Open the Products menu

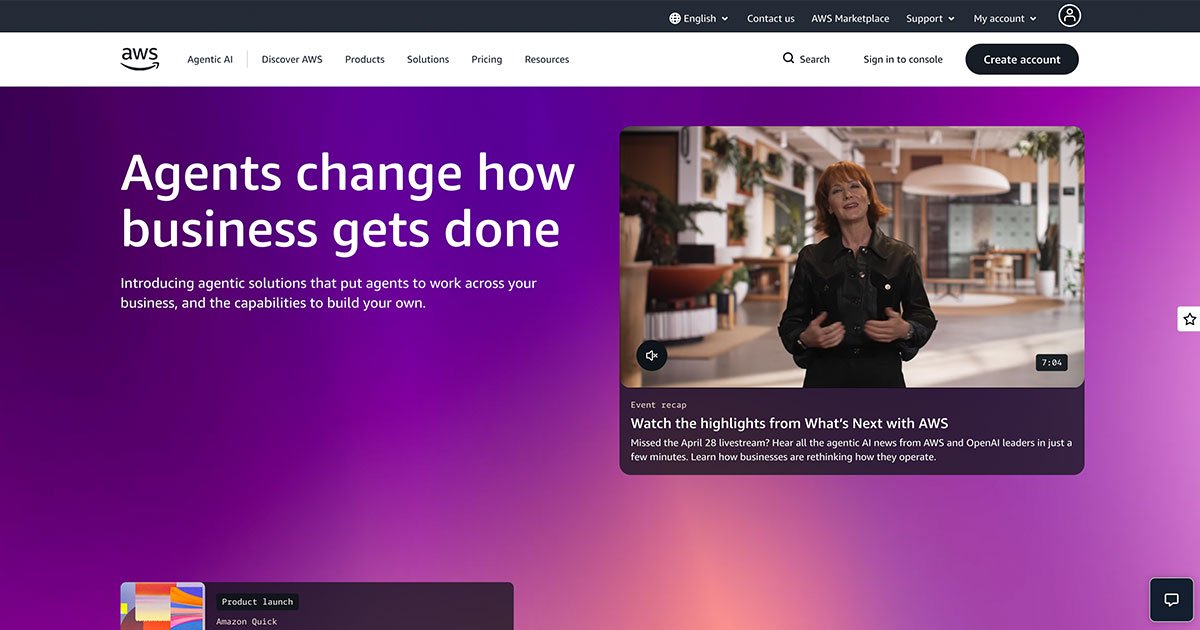point(365,59)
